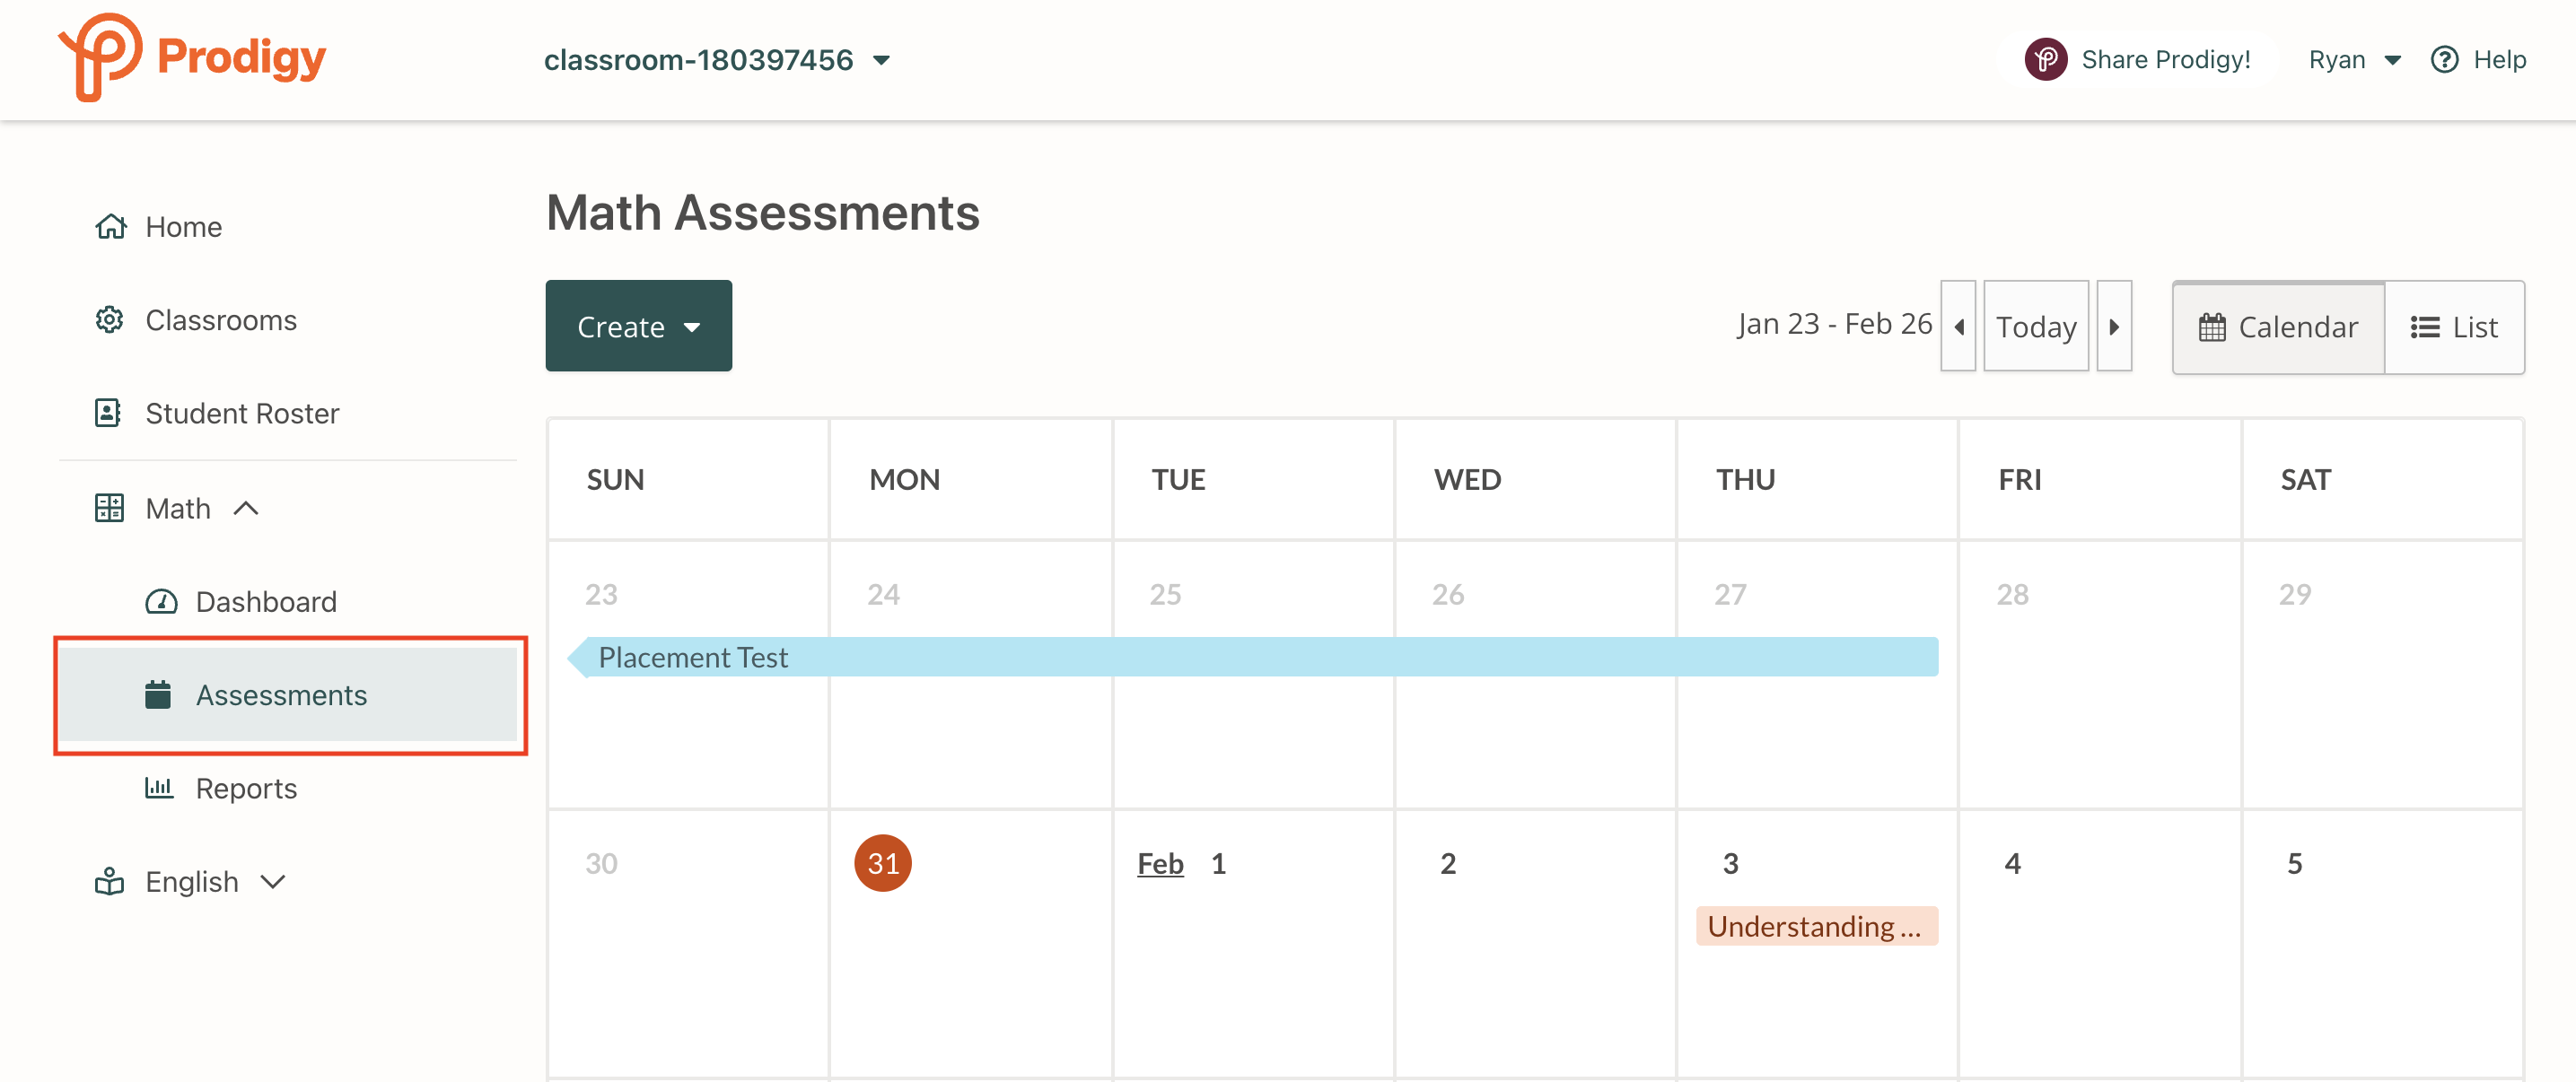This screenshot has width=2576, height=1082.
Task: Select the Dashboard gauge icon
Action: [x=161, y=601]
